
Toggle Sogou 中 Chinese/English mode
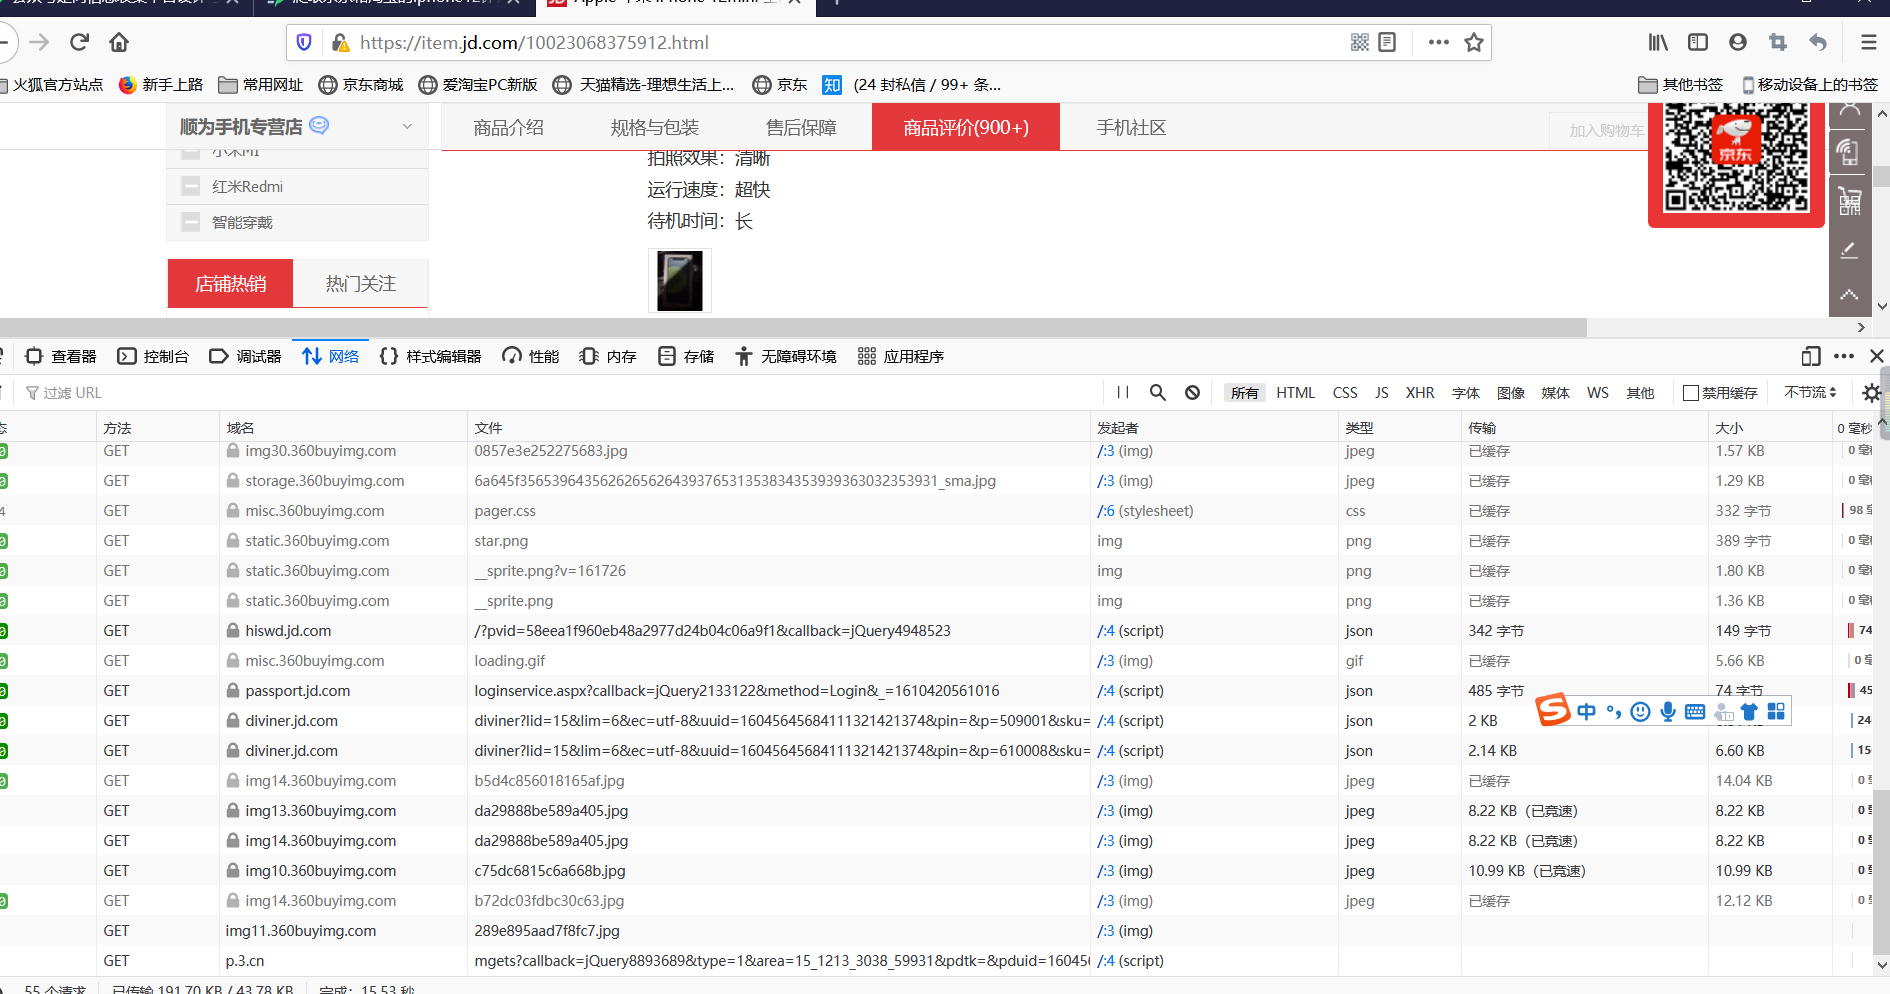pos(1587,712)
